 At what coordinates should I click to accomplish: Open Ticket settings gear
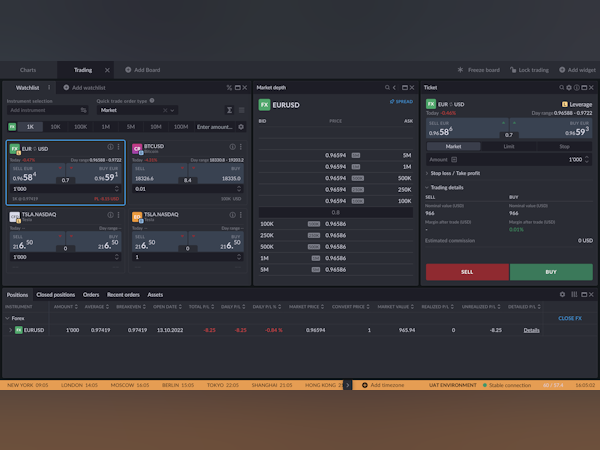pos(569,88)
